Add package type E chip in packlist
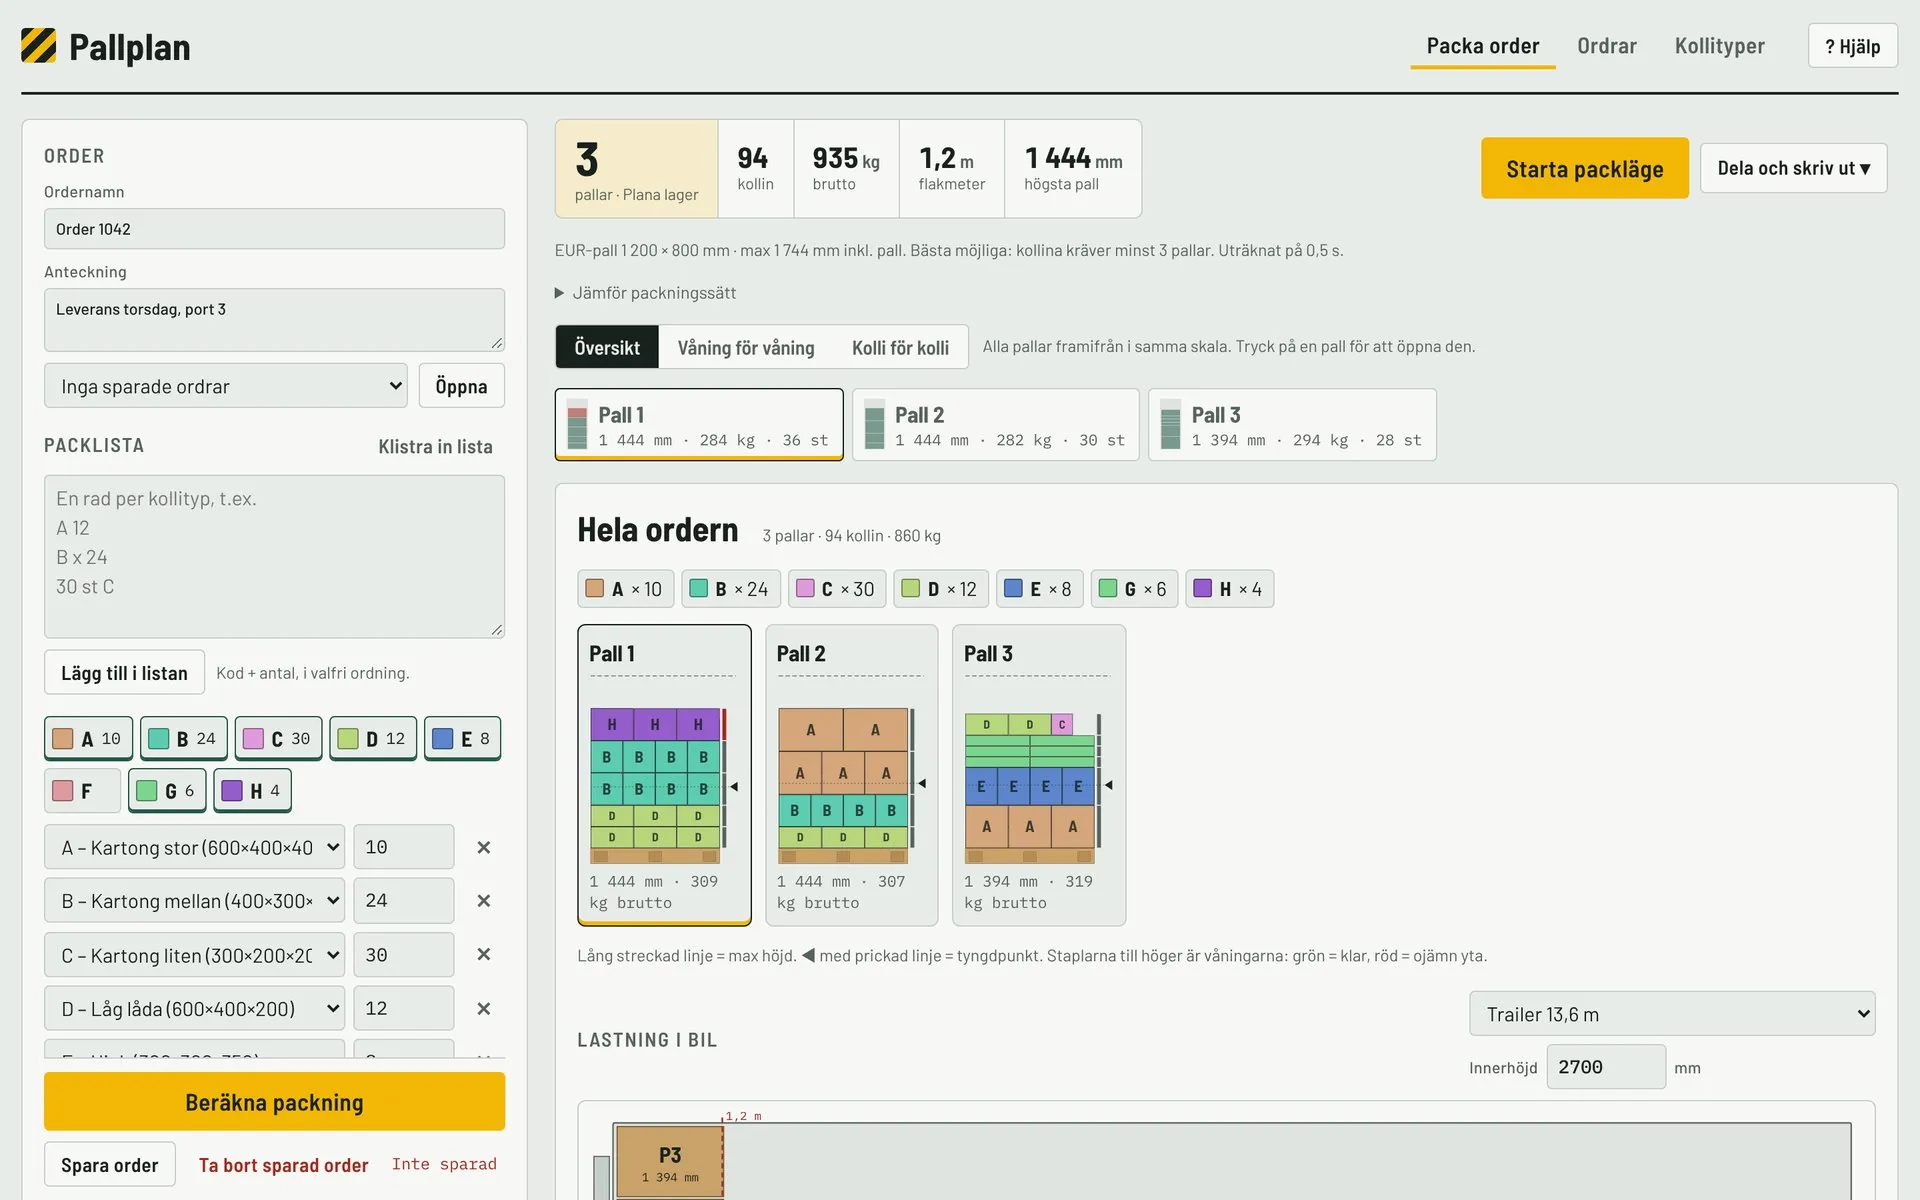 pos(462,739)
